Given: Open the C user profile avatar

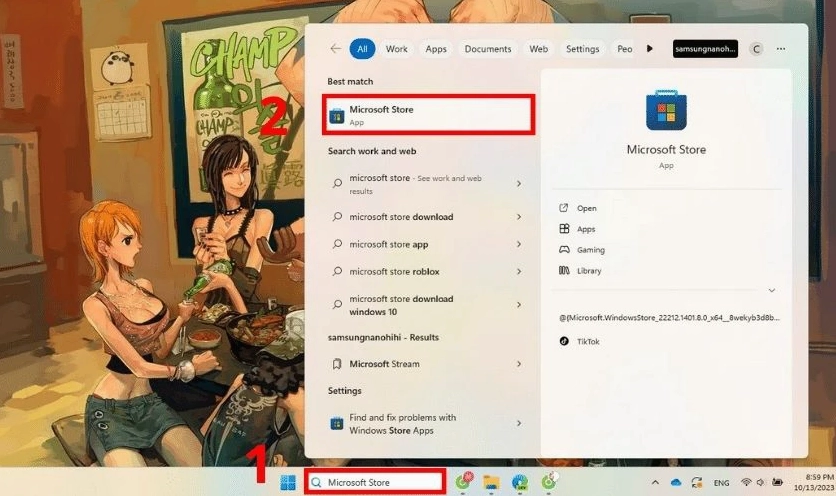Looking at the screenshot, I should pyautogui.click(x=756, y=49).
